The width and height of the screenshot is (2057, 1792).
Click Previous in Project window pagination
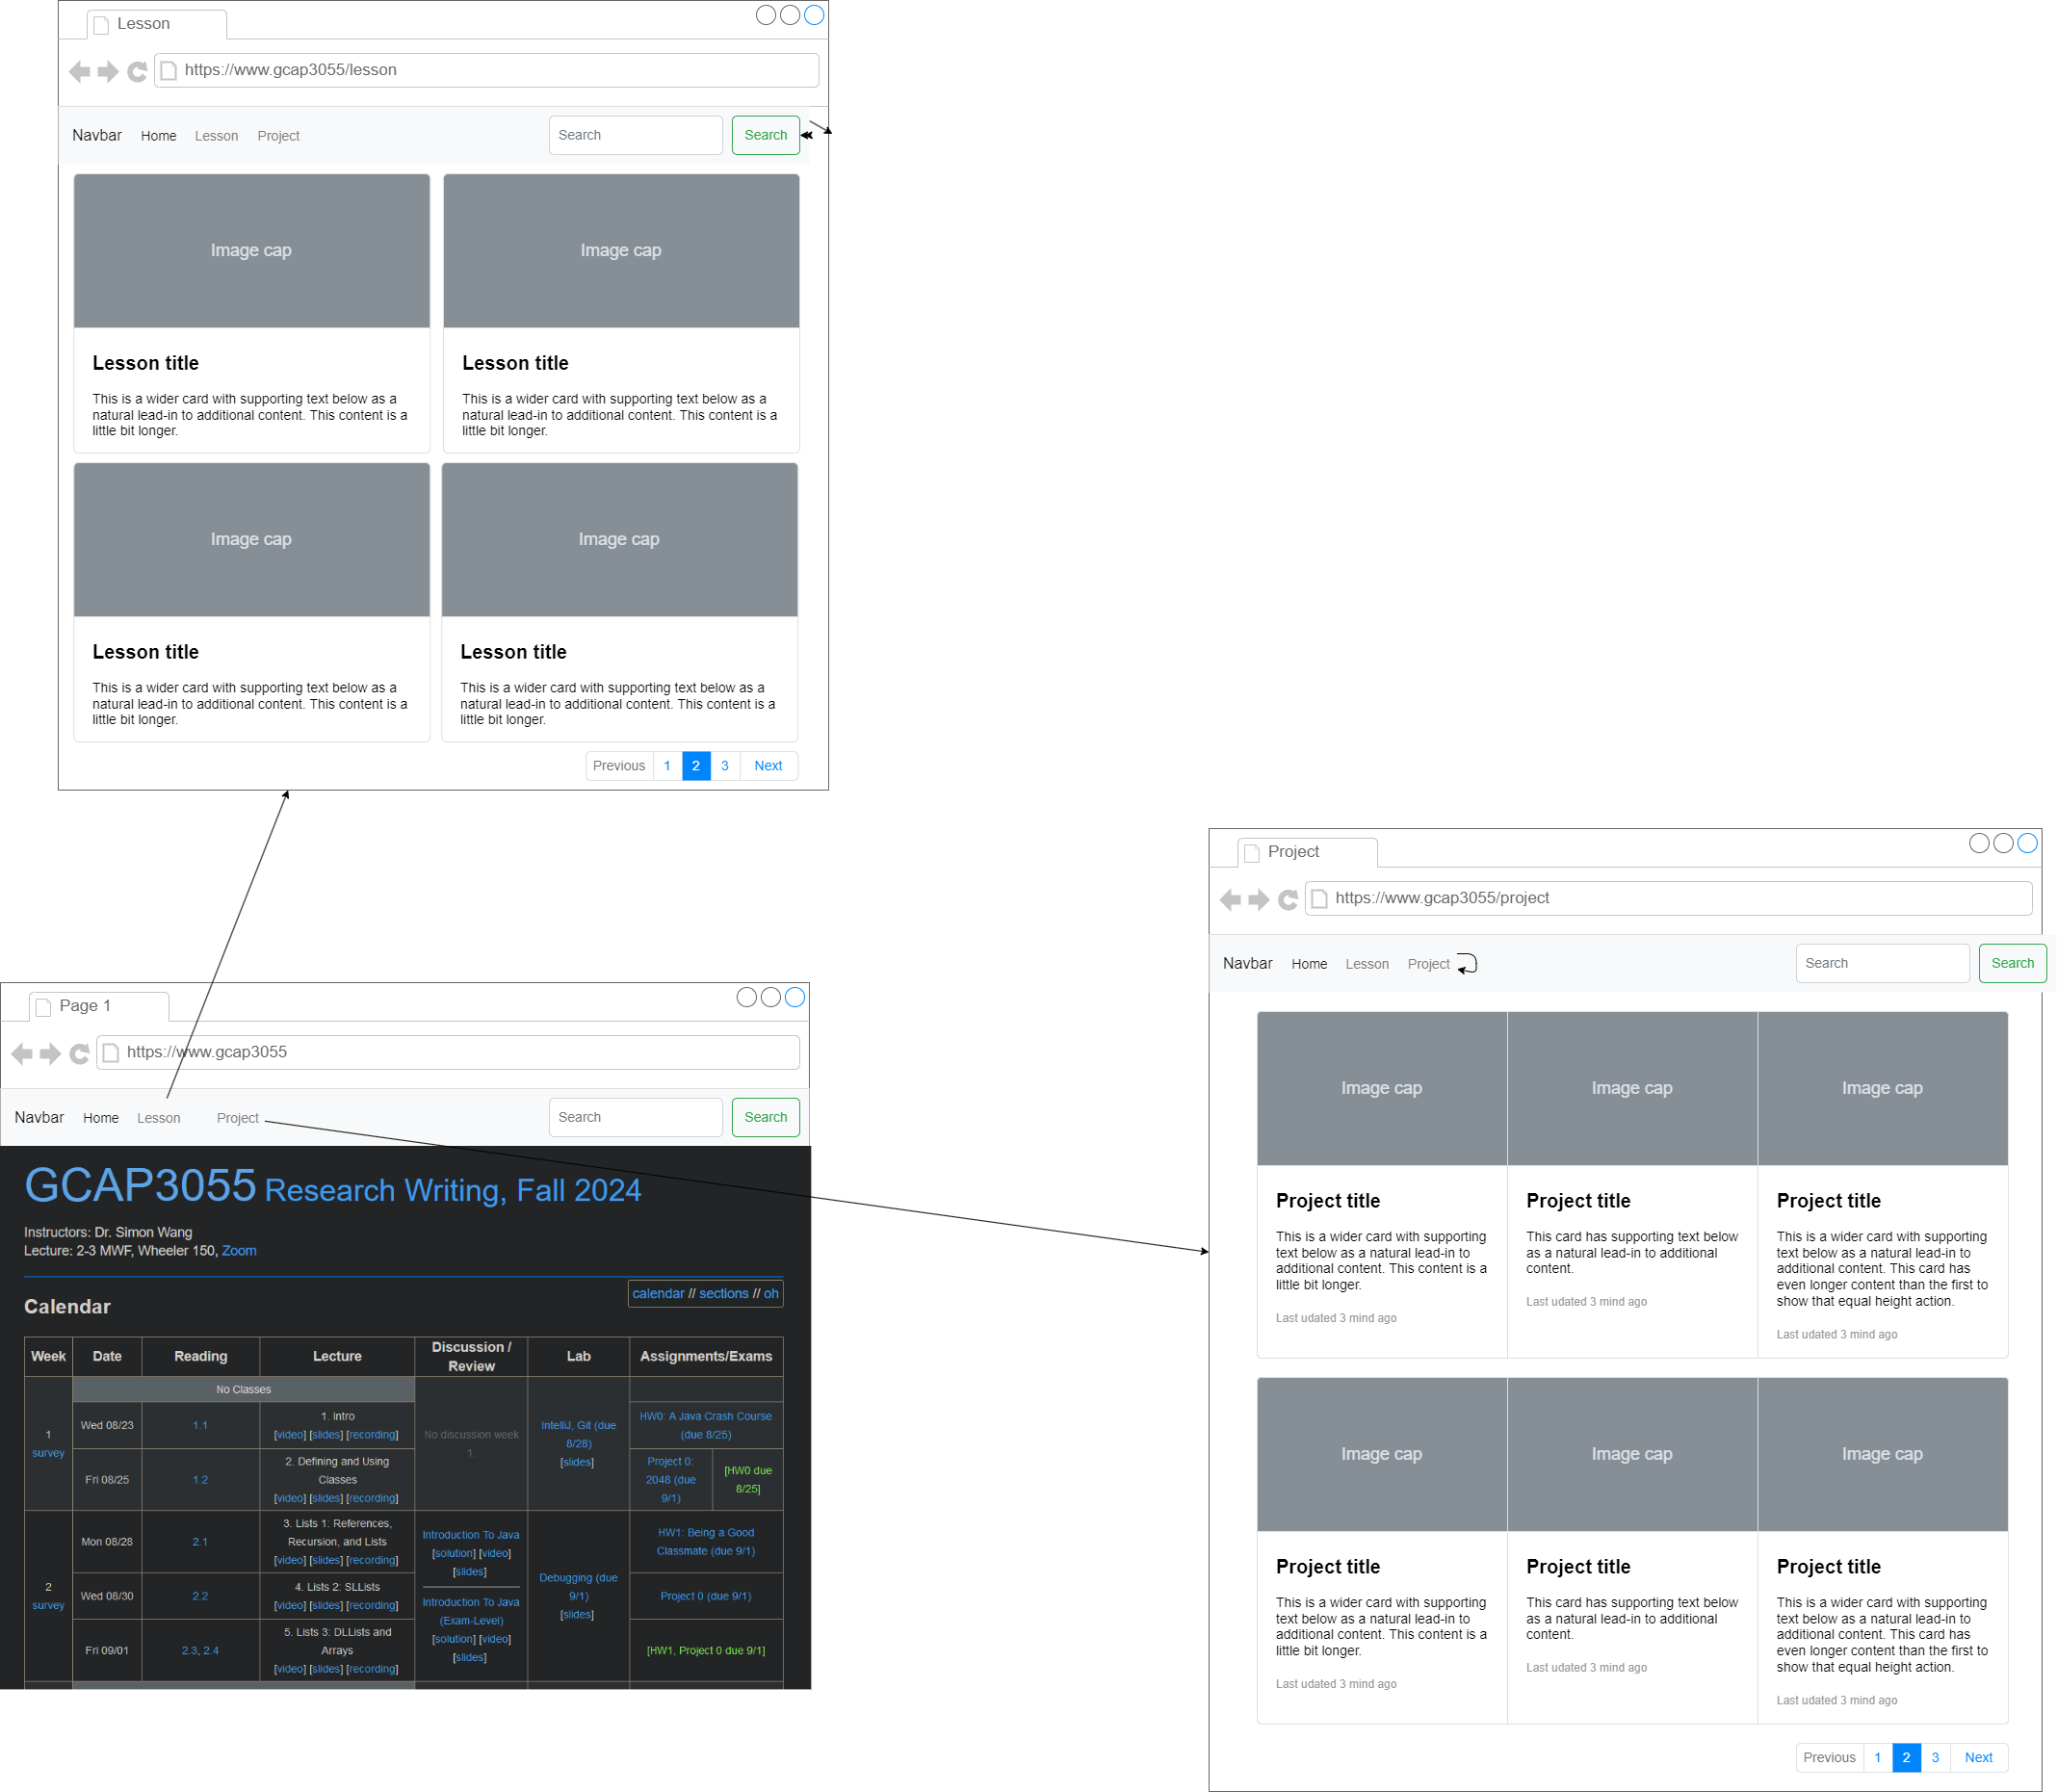[1828, 1757]
